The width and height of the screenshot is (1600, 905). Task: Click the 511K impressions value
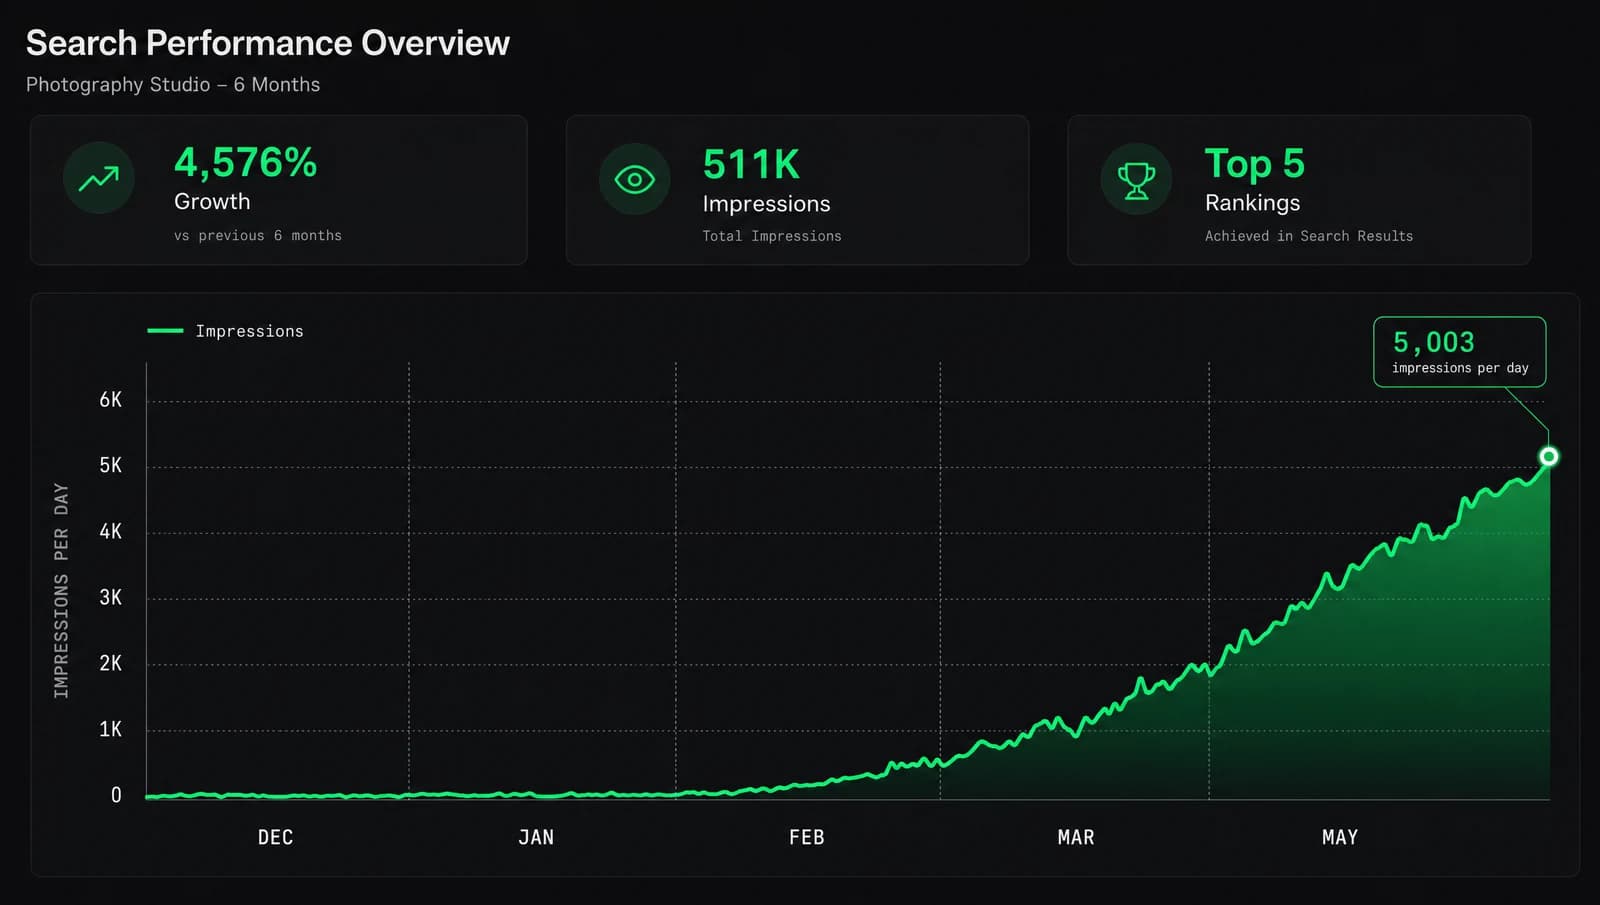click(751, 165)
